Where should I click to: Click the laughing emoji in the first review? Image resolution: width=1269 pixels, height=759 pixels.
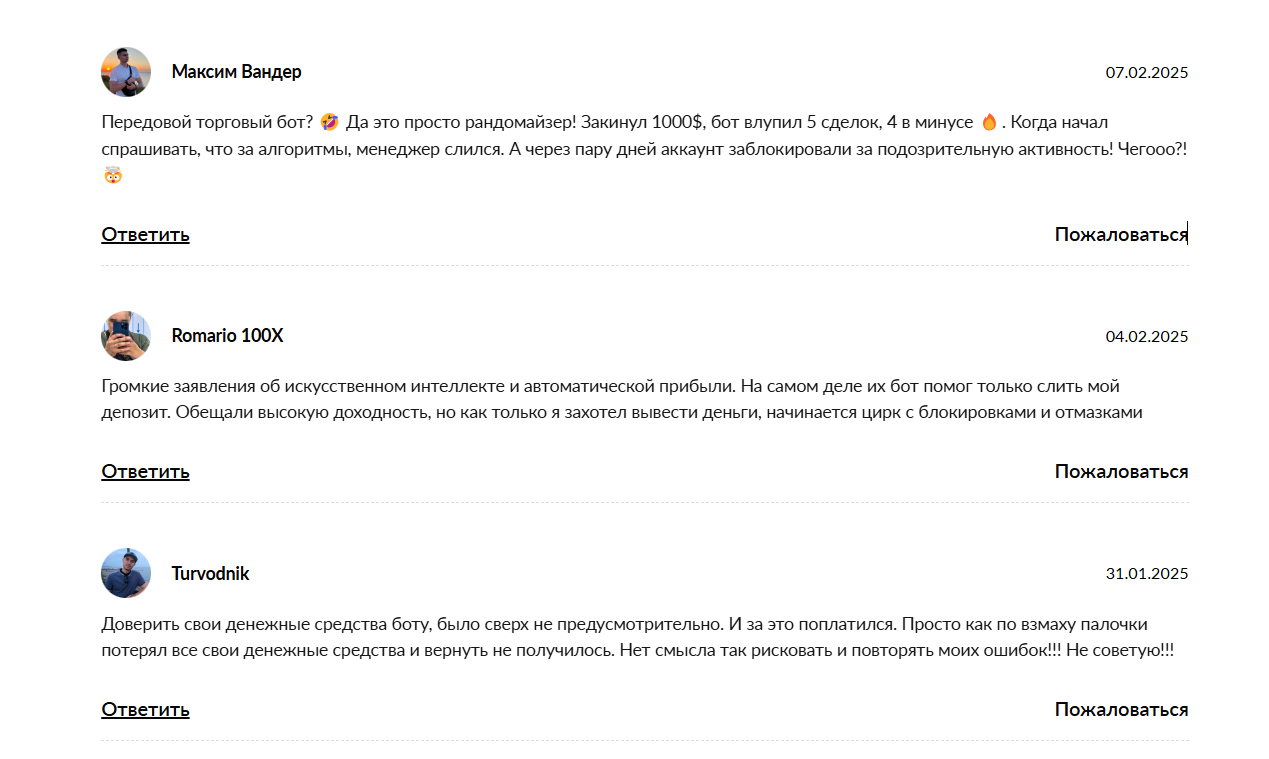point(330,122)
